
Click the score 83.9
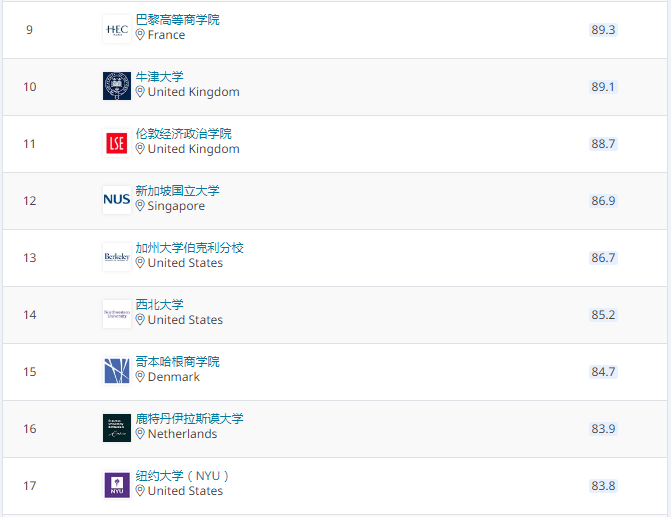click(x=603, y=428)
